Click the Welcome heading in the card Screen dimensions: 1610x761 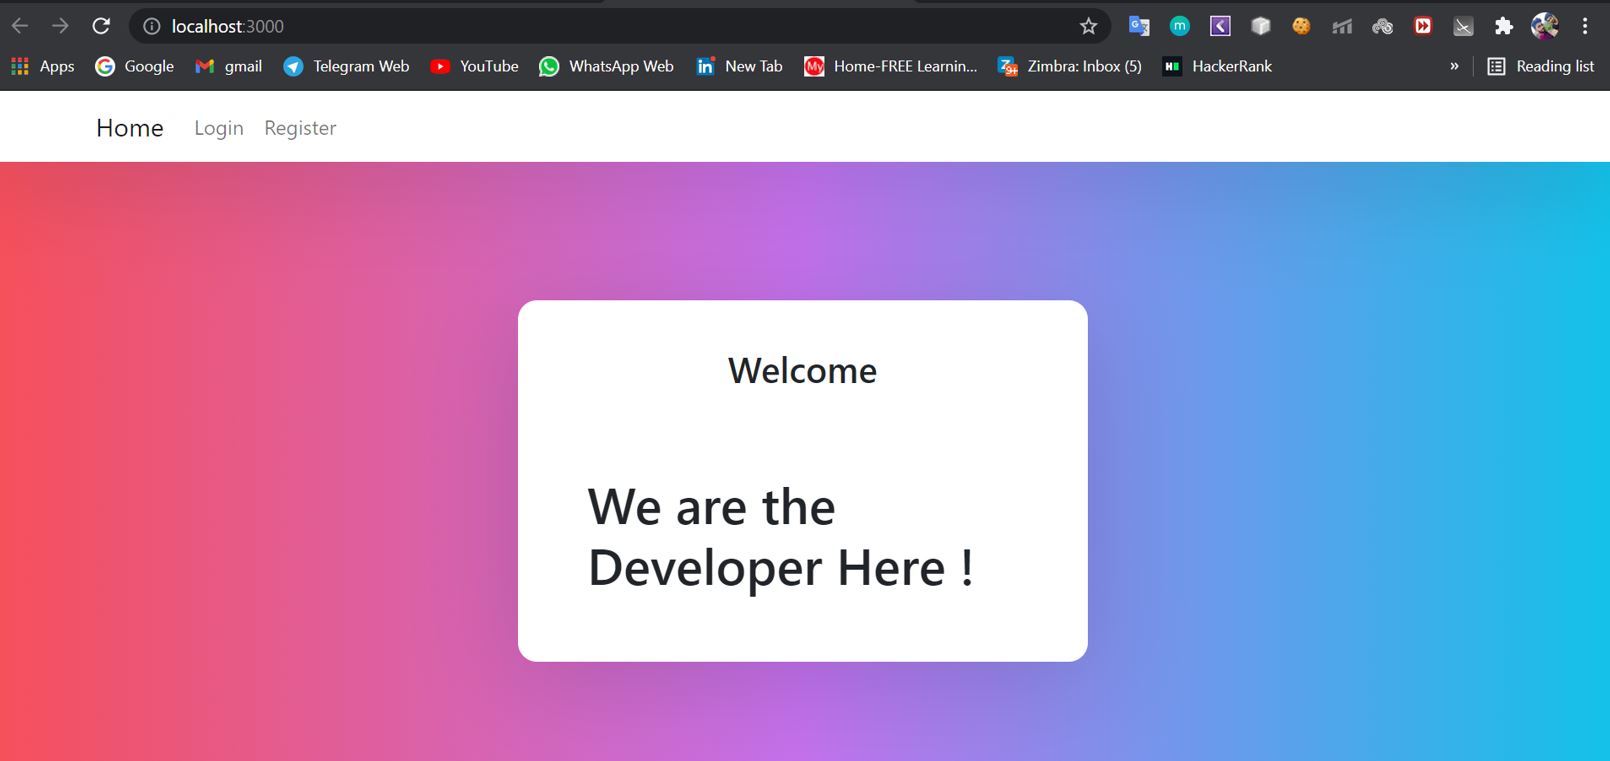802,371
